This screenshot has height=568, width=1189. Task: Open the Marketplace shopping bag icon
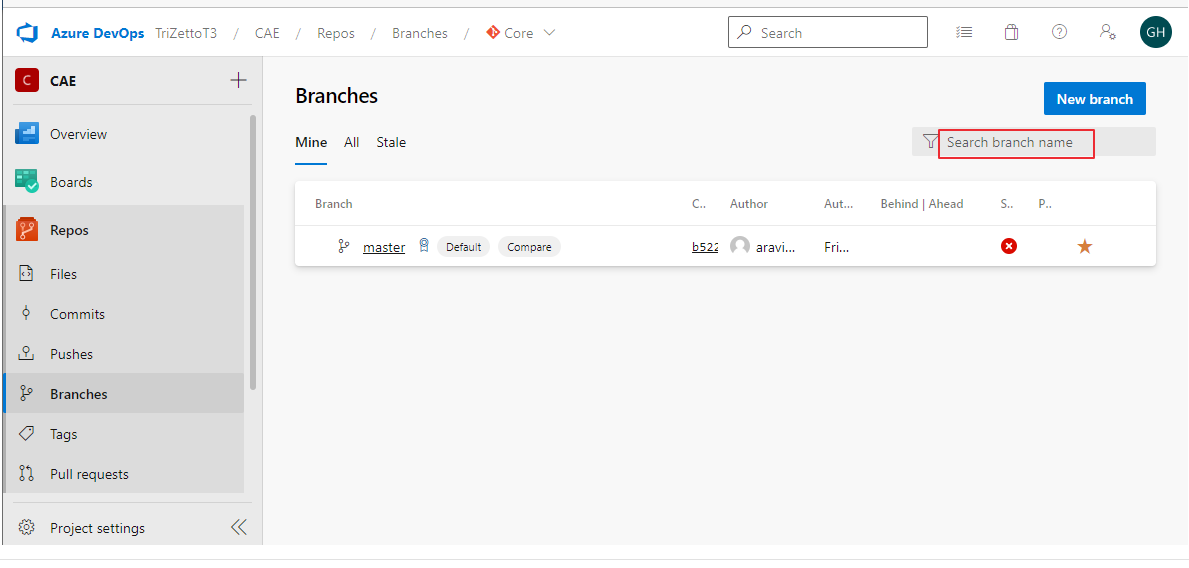click(x=1011, y=32)
